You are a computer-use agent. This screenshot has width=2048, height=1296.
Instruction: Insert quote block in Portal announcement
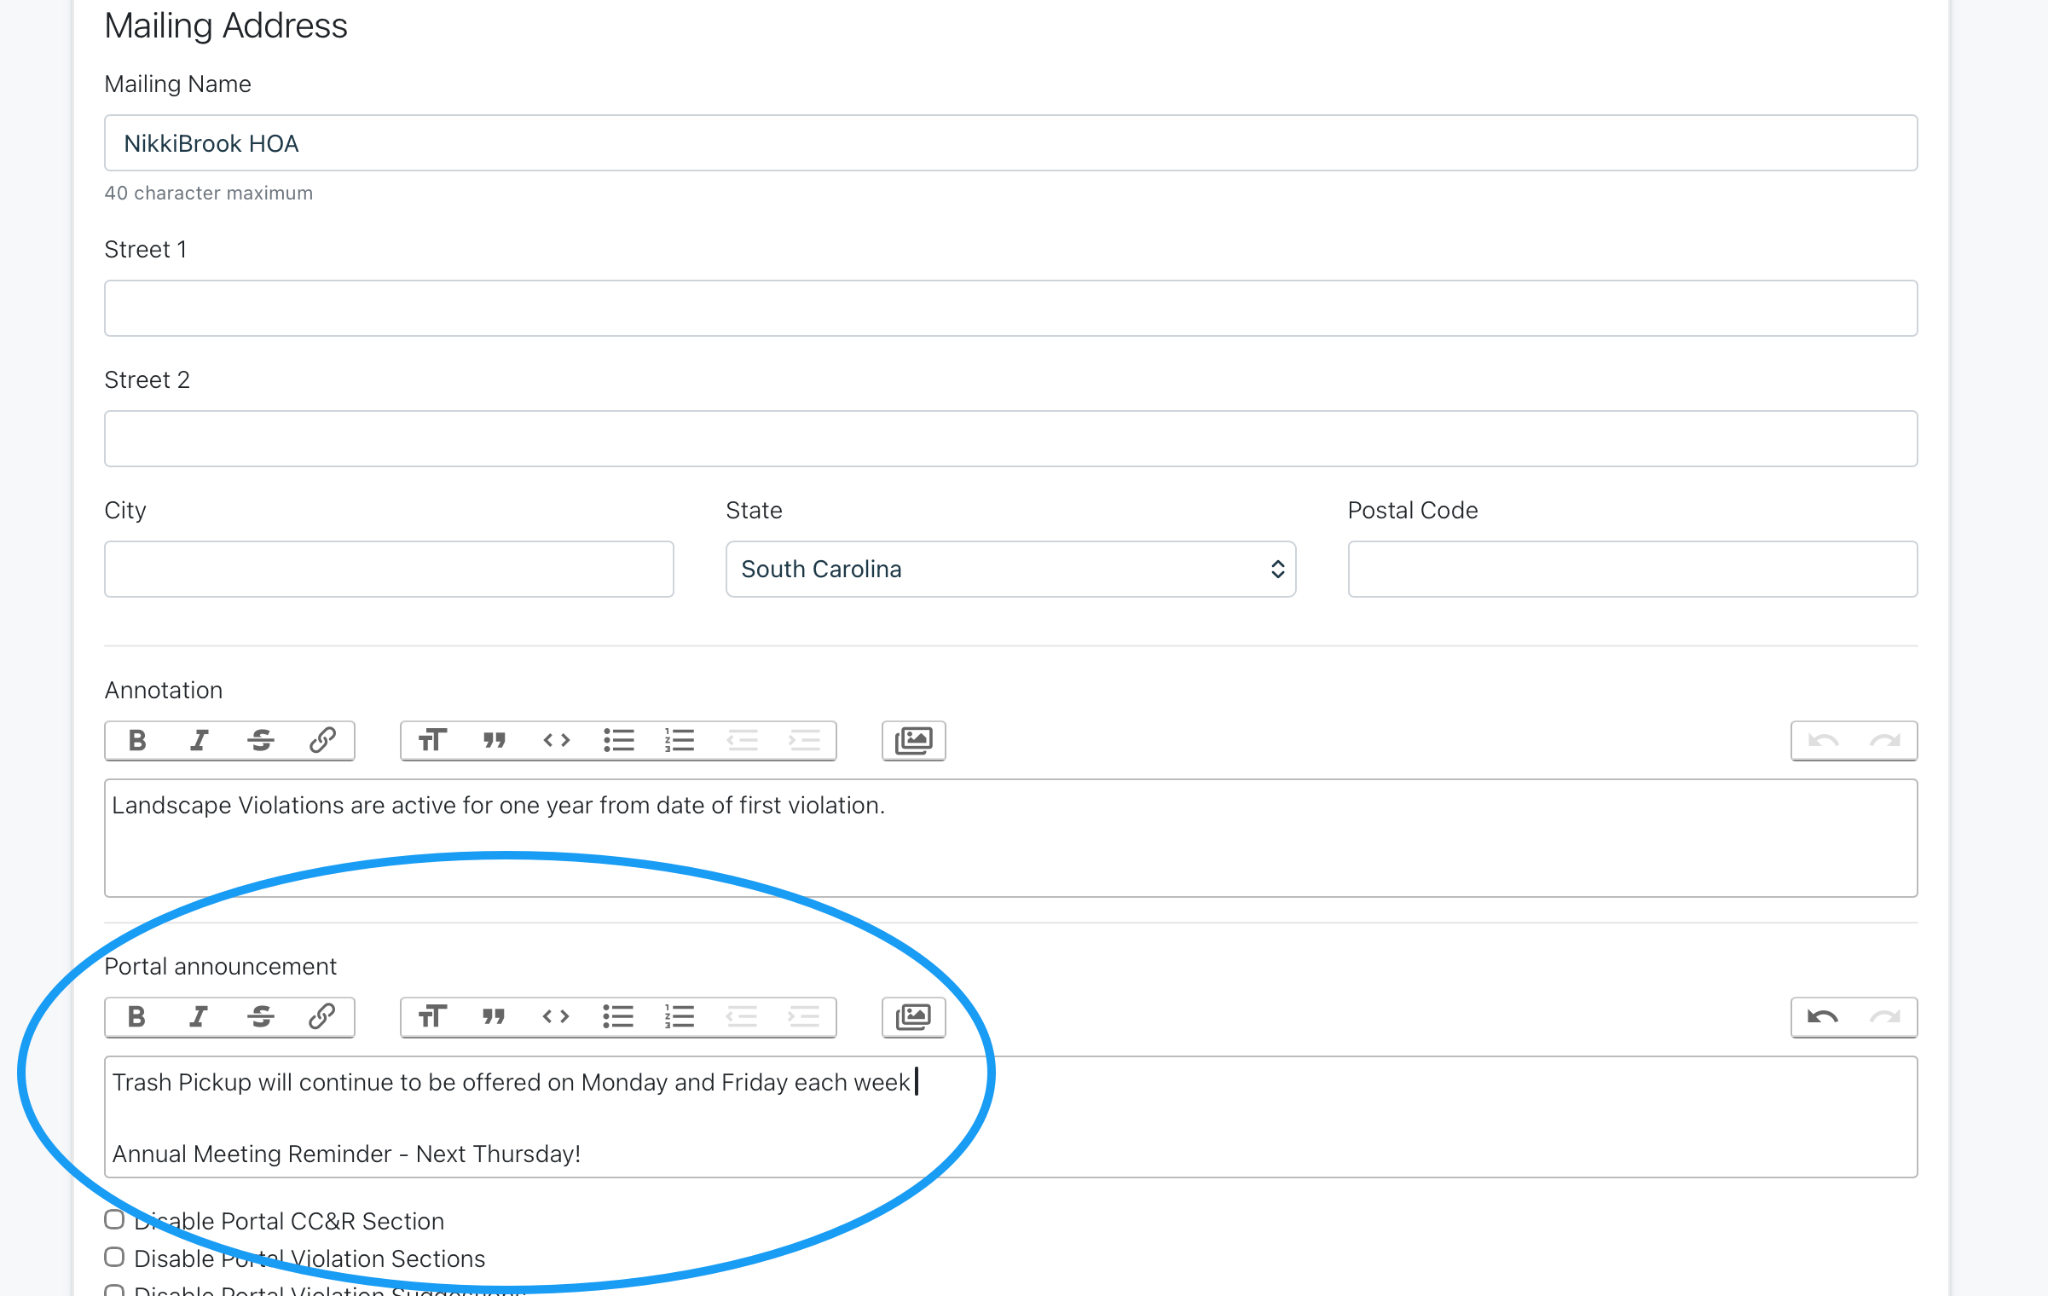[494, 1017]
